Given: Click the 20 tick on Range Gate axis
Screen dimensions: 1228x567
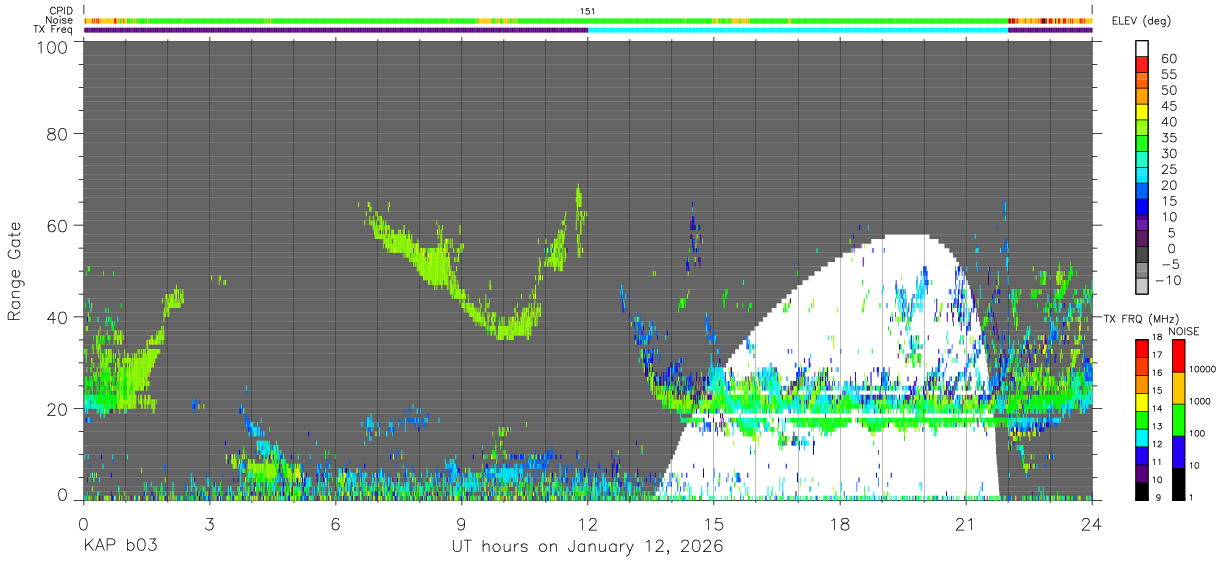Looking at the screenshot, I should pos(57,409).
